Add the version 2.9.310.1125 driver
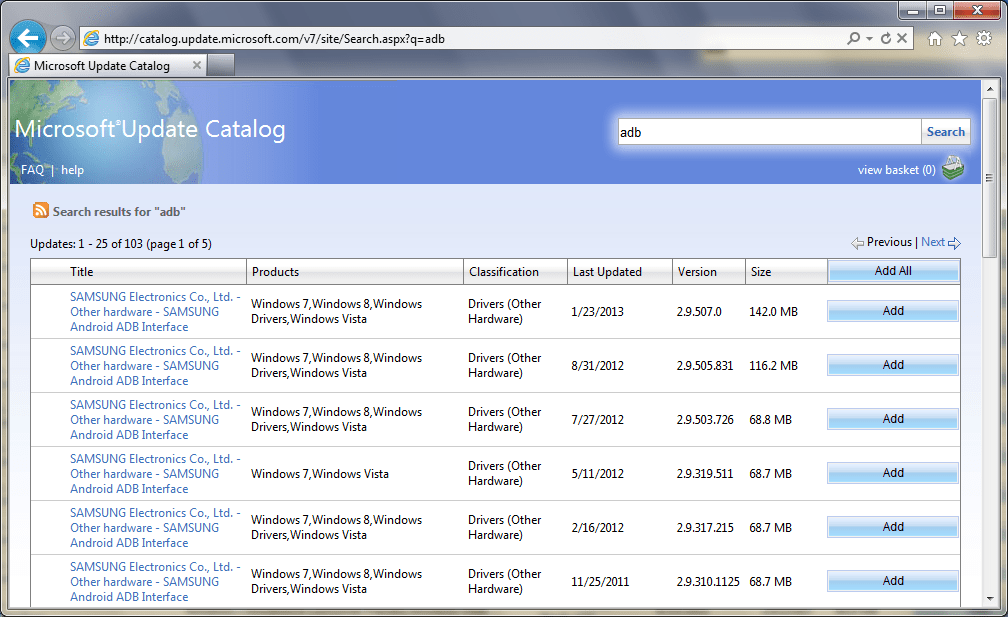1008x617 pixels. (x=893, y=581)
